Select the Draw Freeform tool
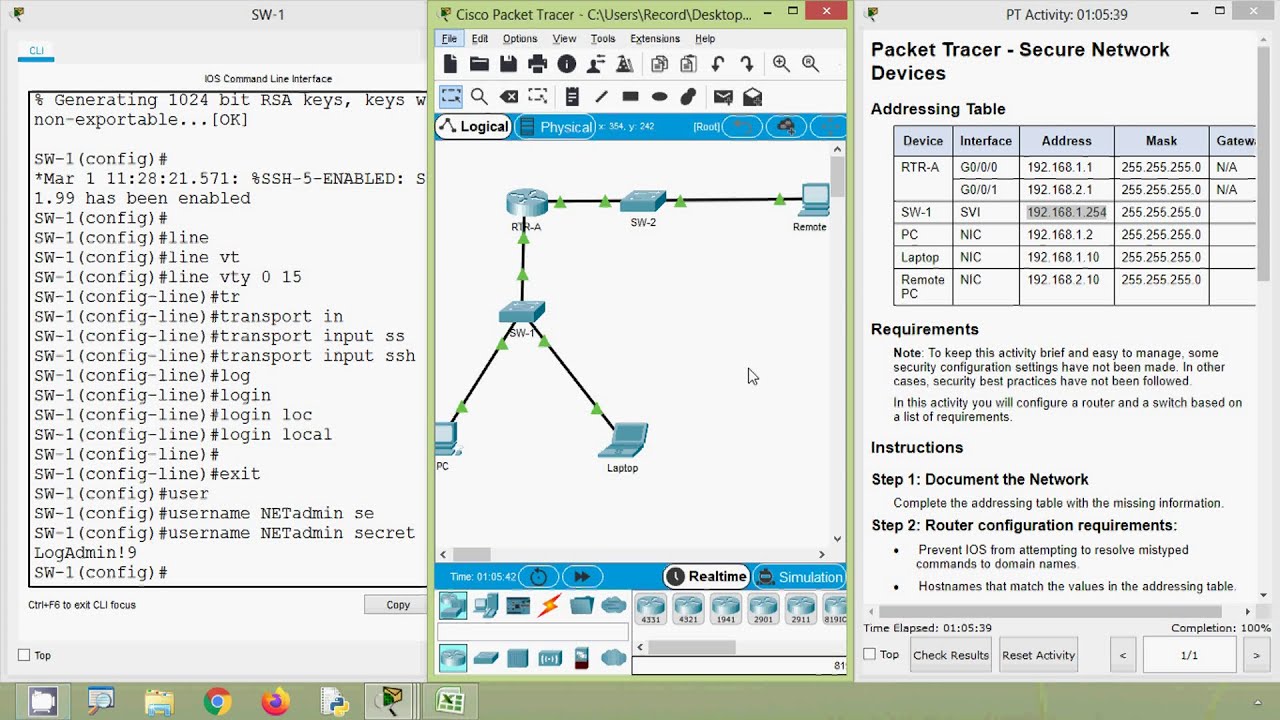 pos(688,97)
